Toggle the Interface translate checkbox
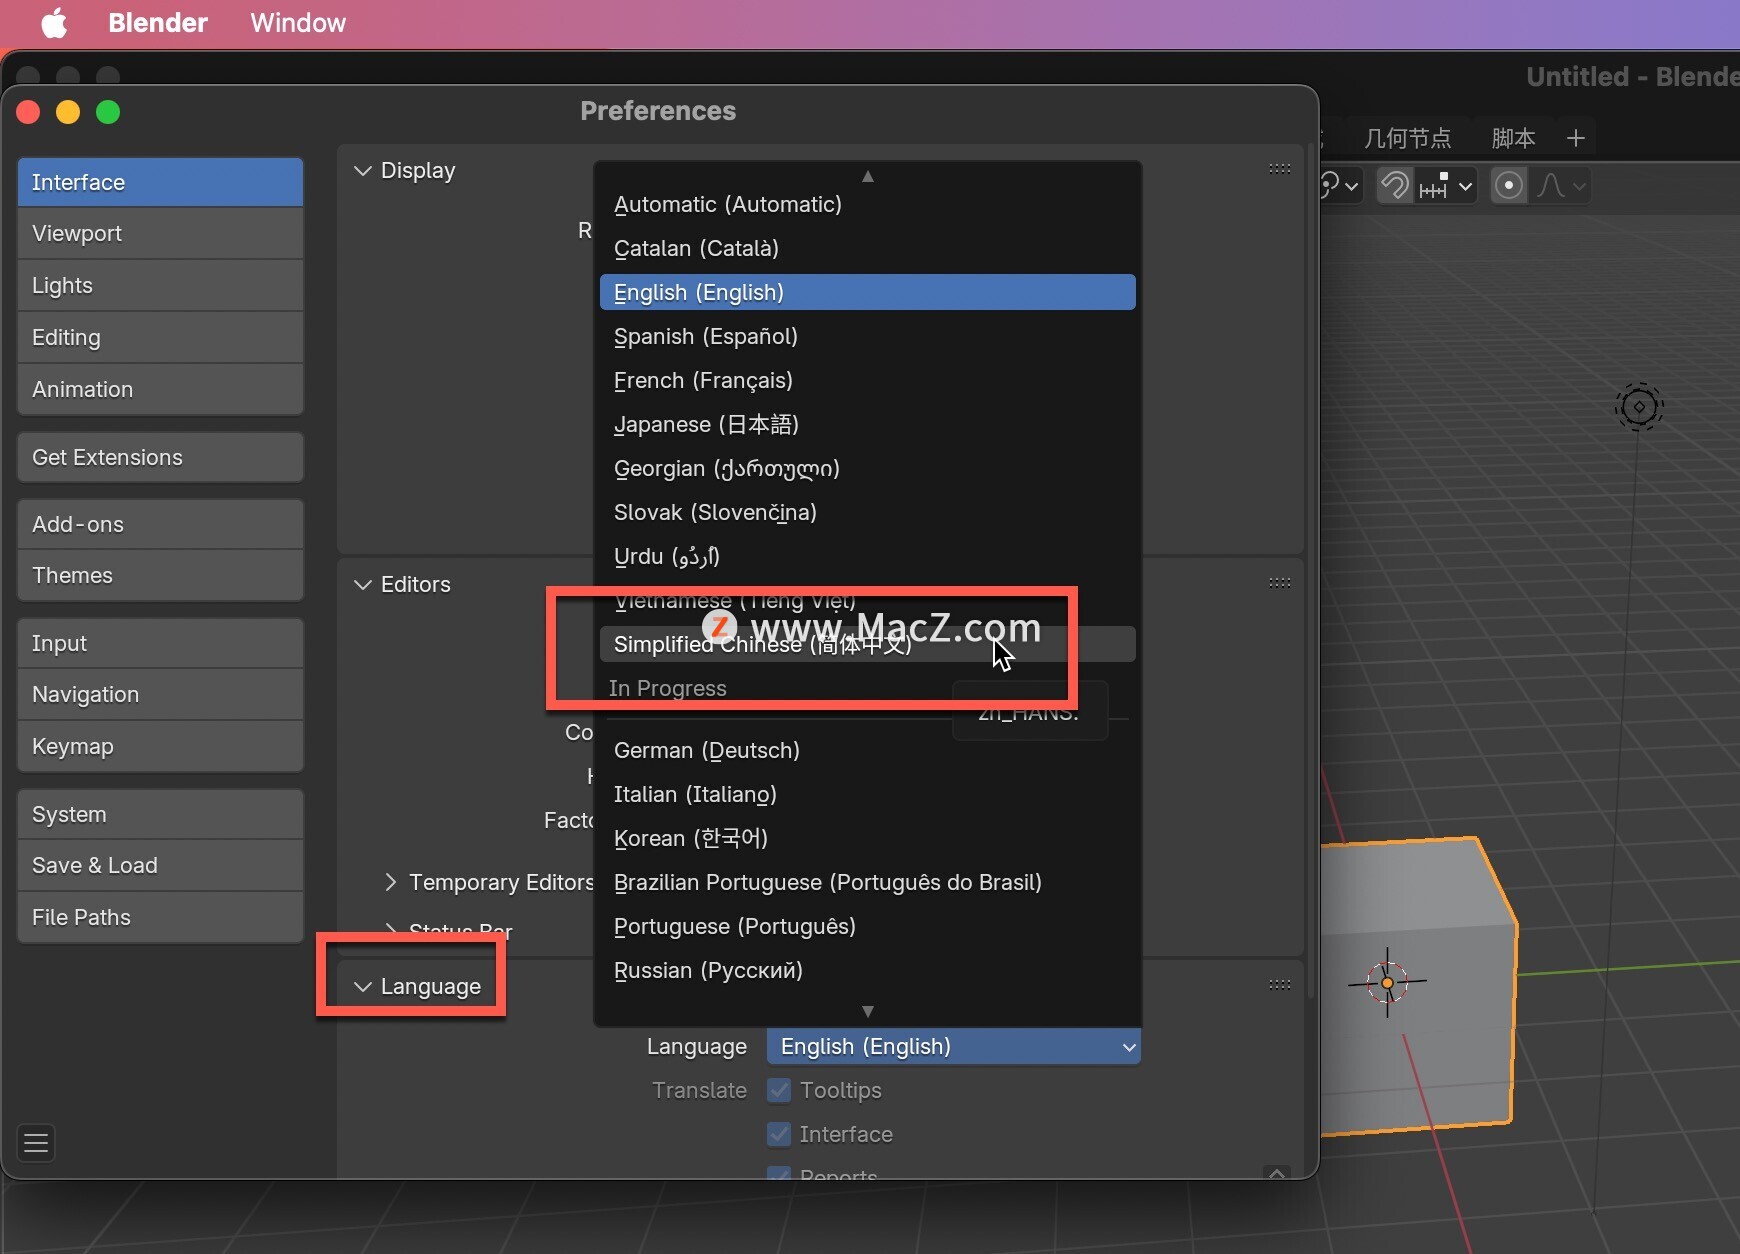This screenshot has width=1740, height=1254. [x=779, y=1134]
